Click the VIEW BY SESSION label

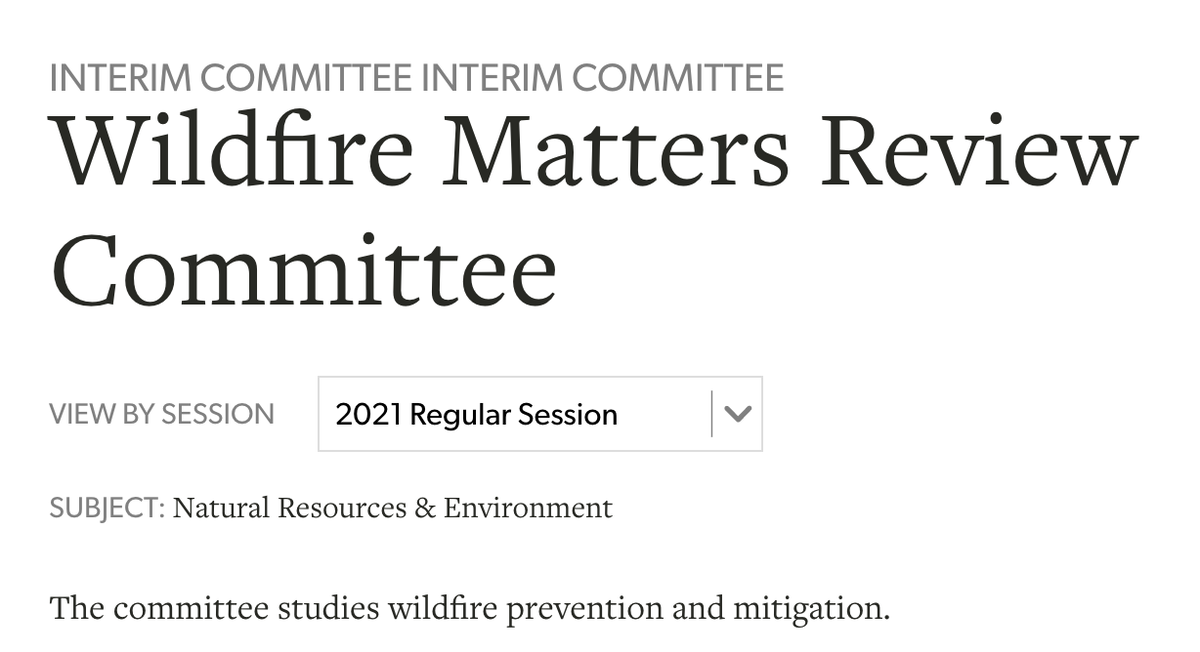point(161,414)
